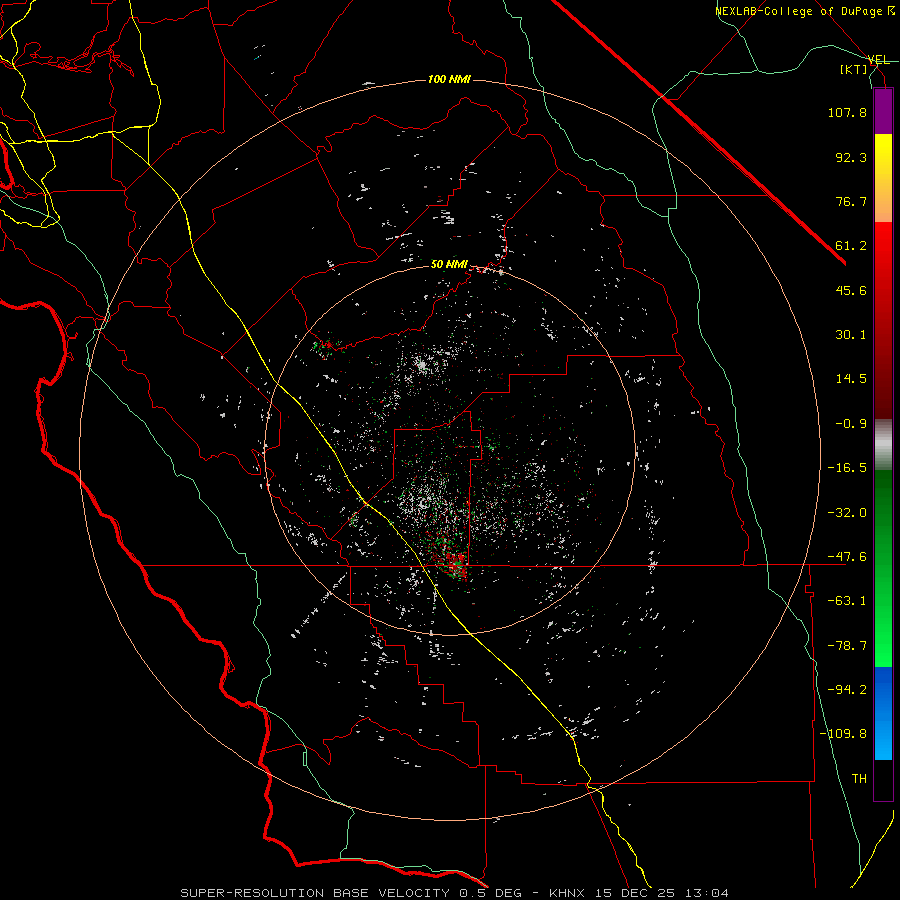Click the VEL legend heading
The width and height of the screenshot is (900, 900).
879,60
